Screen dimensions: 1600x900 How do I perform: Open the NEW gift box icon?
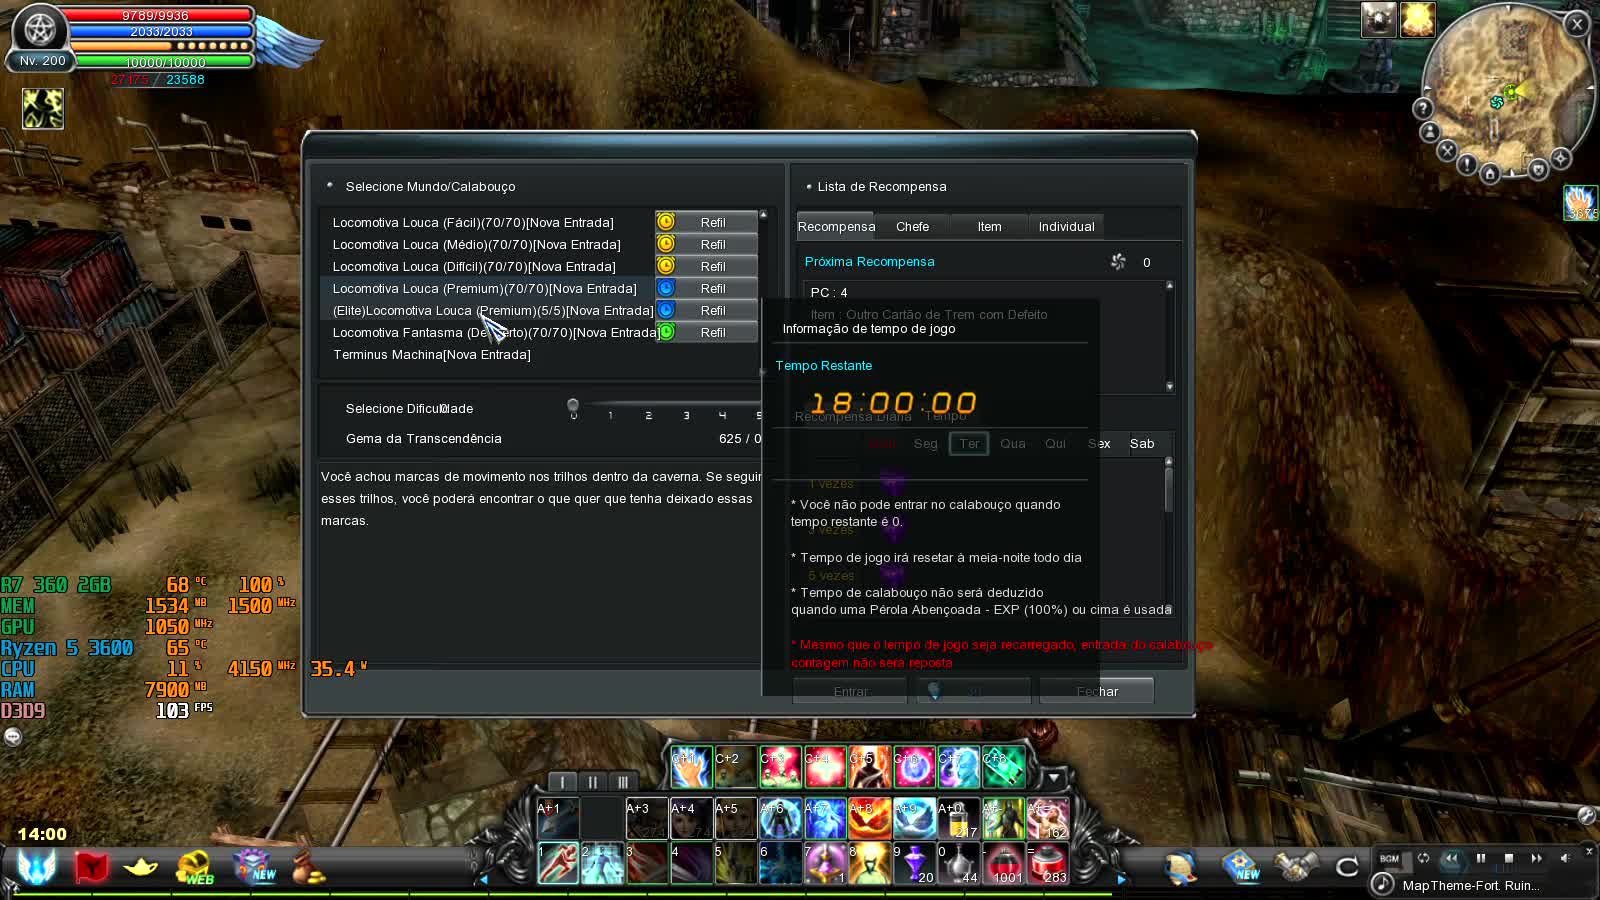coord(252,866)
